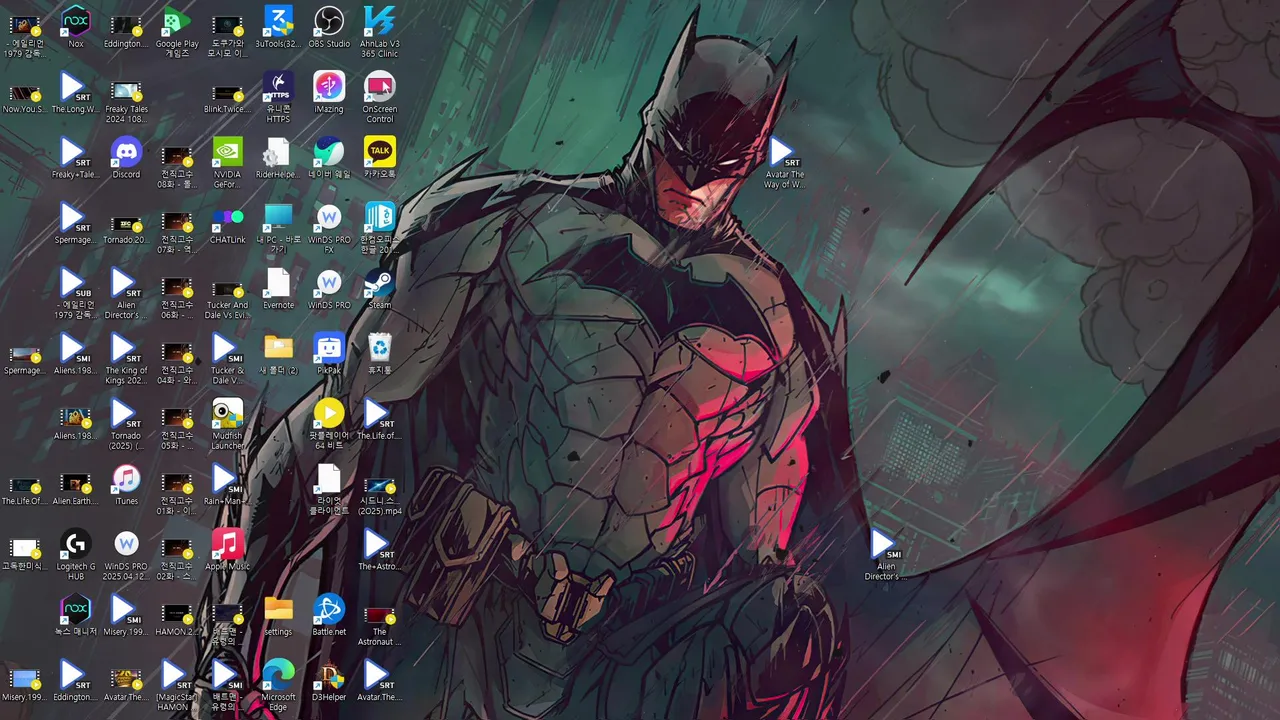Viewport: 1280px width, 720px height.
Task: Select 고독한미식 video file
Action: pyautogui.click(x=25, y=550)
